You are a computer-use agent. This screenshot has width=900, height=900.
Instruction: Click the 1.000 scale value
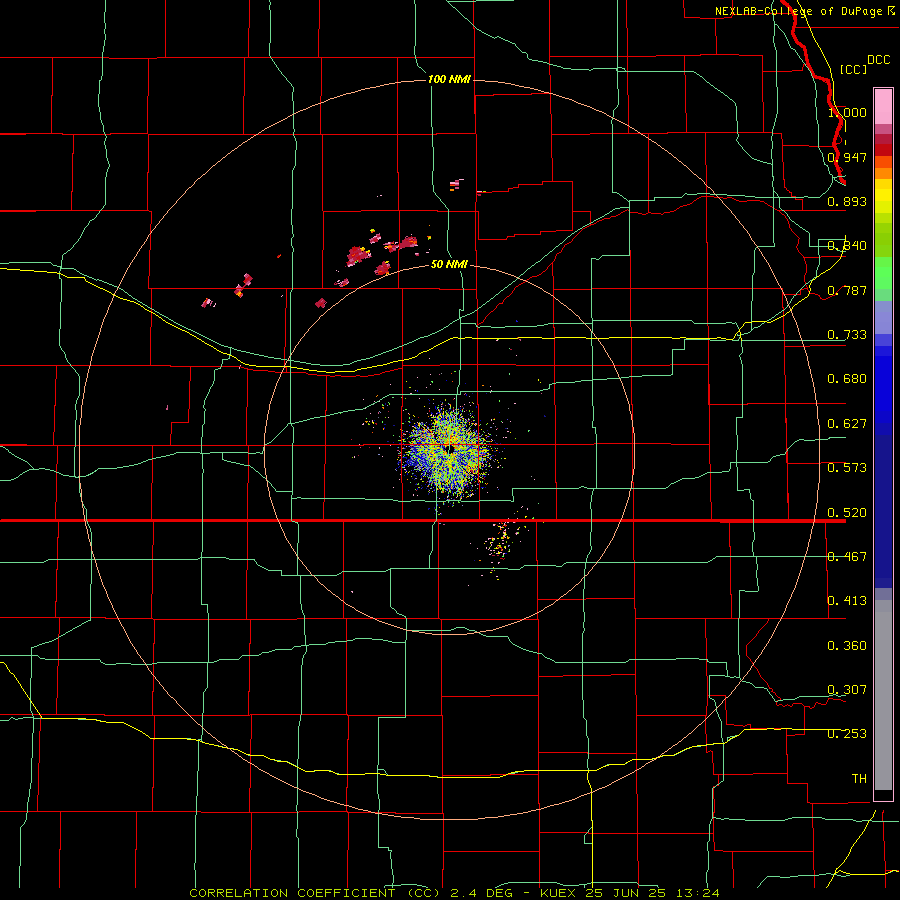click(x=847, y=112)
